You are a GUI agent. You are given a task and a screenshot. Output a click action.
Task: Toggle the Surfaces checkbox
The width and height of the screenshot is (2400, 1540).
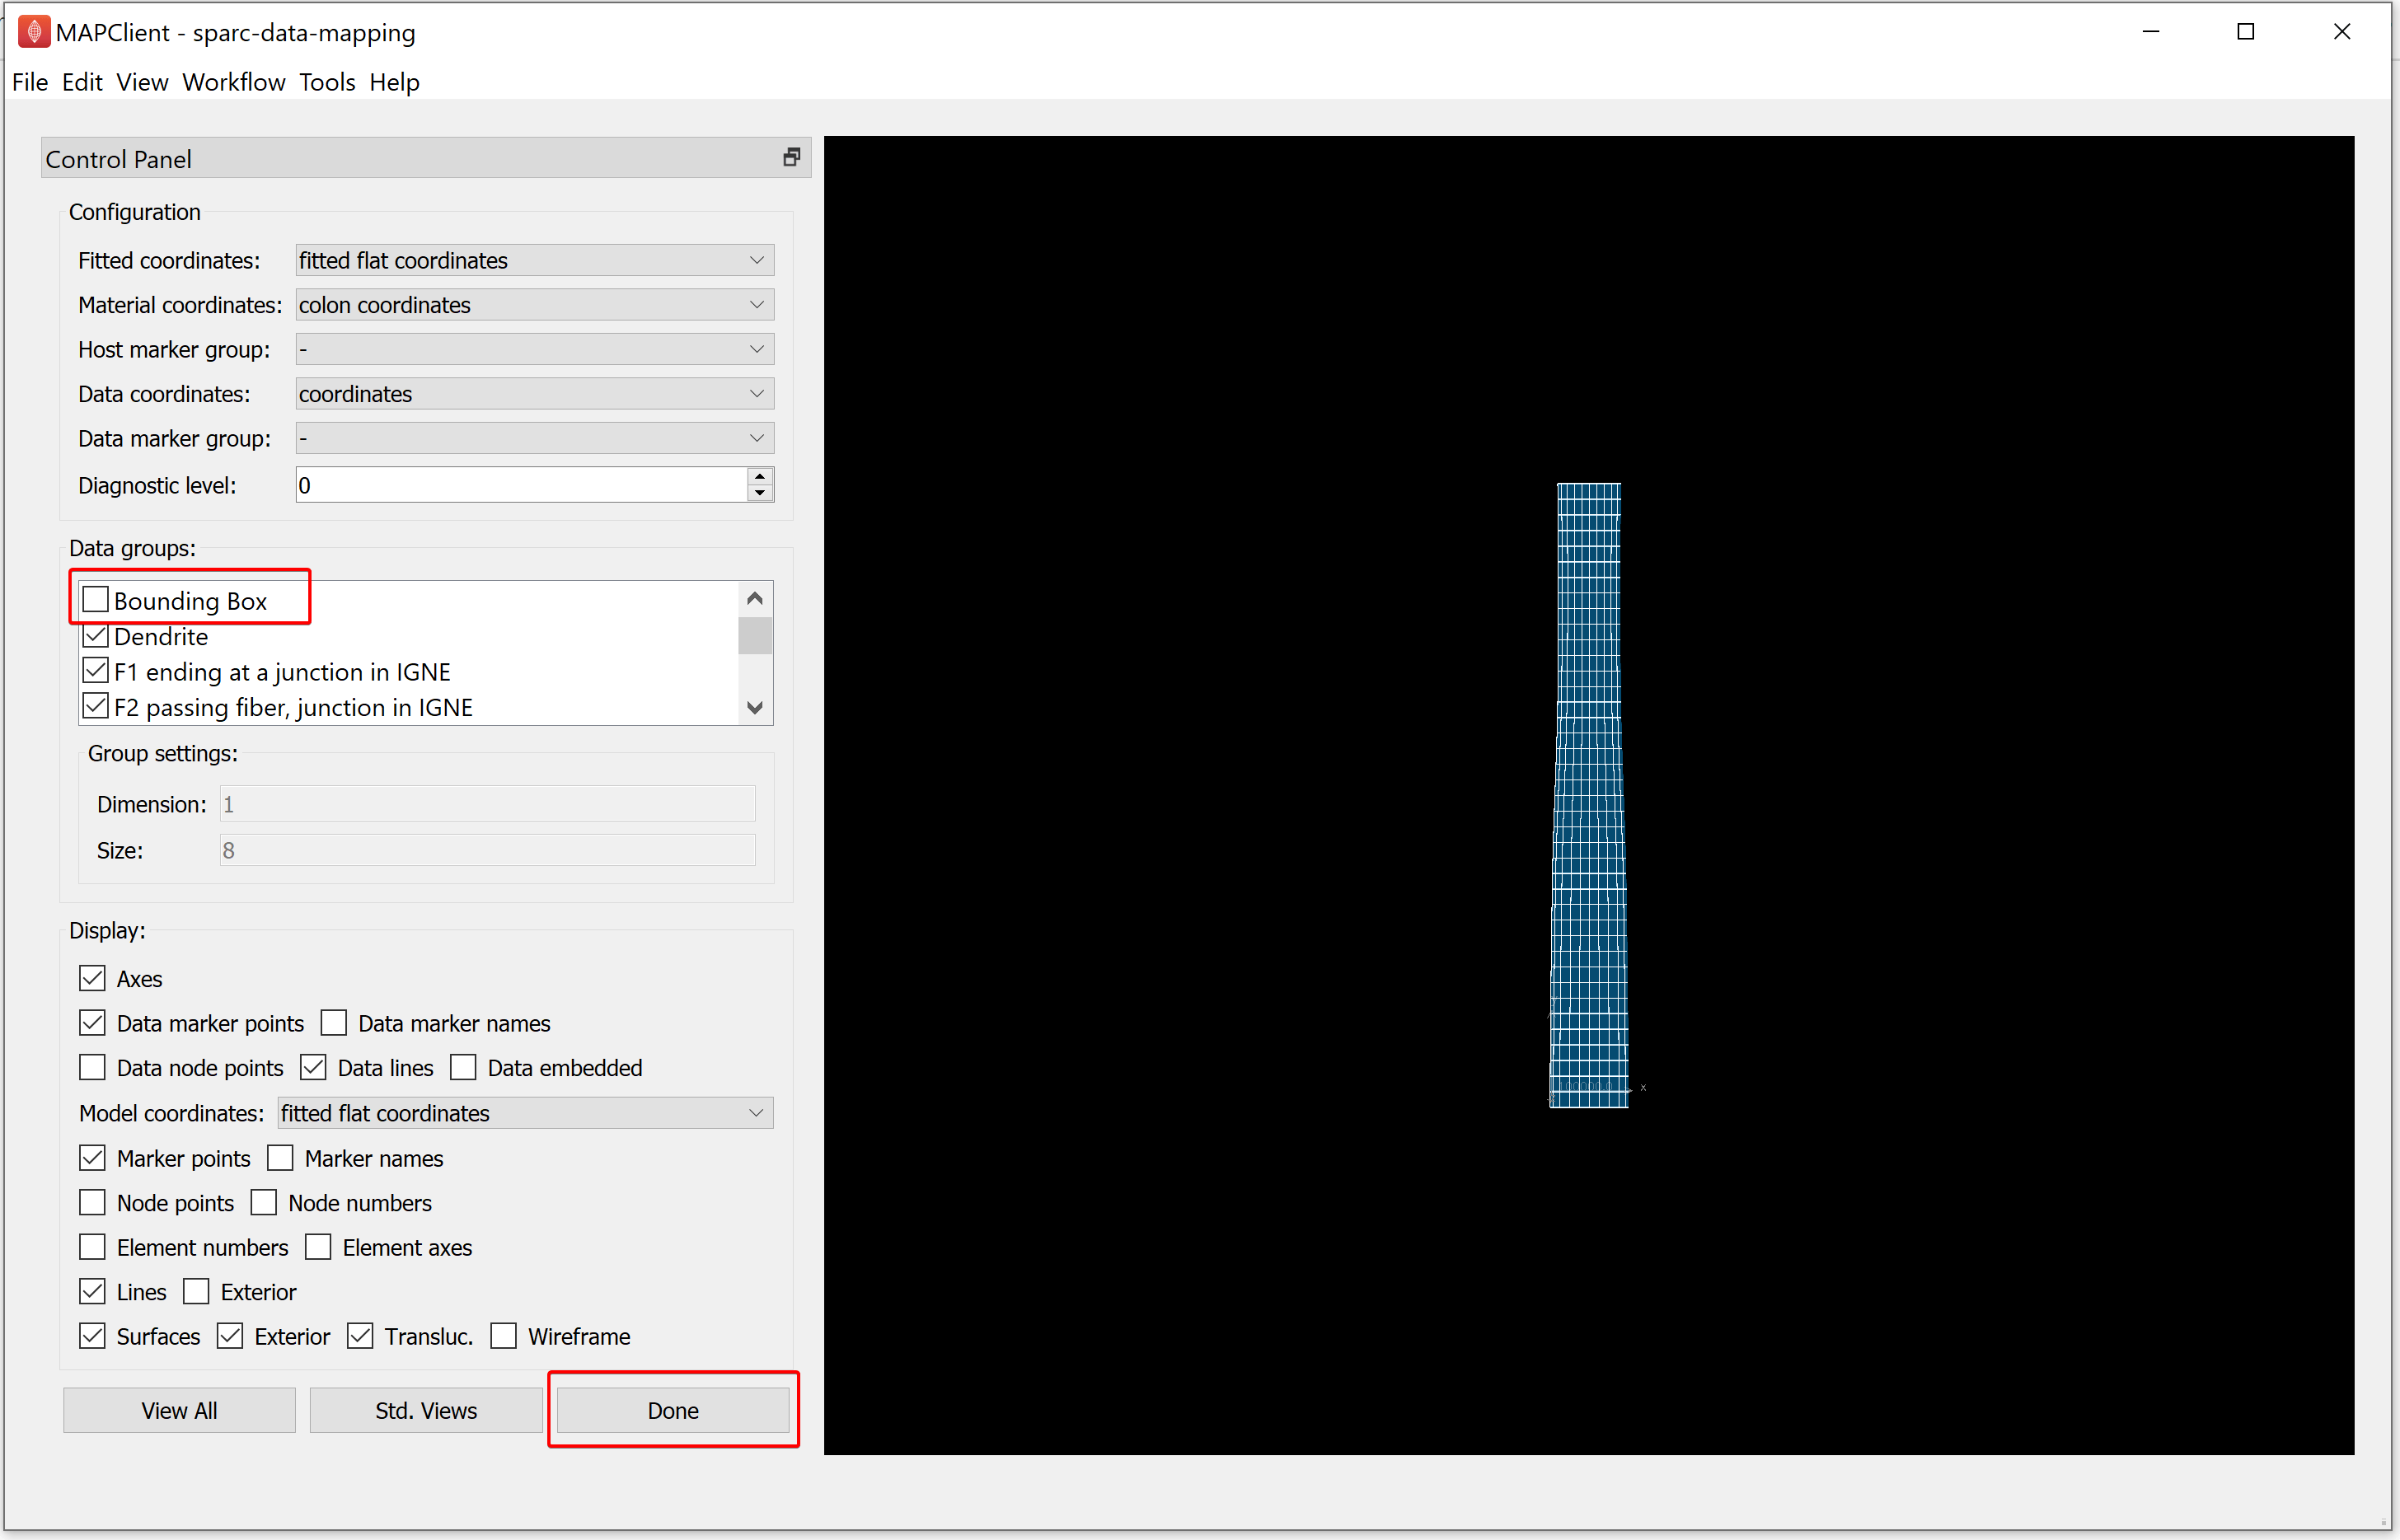[92, 1336]
